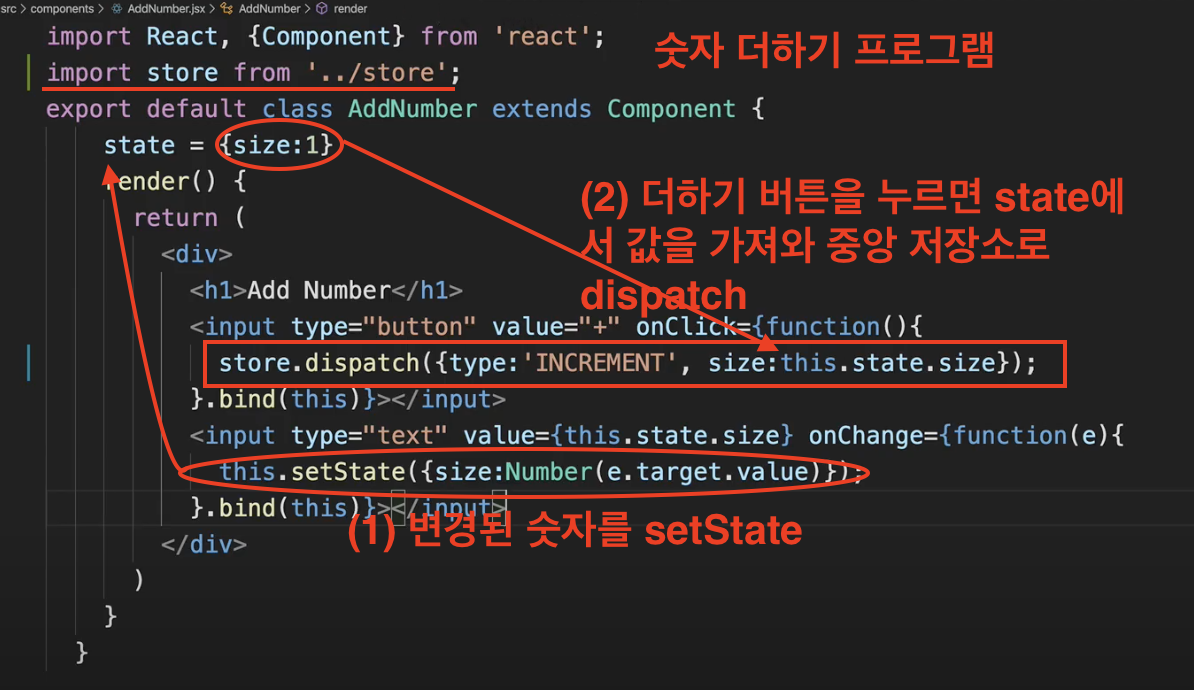Image resolution: width=1194 pixels, height=690 pixels.
Task: Click the size:1 initial state value
Action: 282,146
